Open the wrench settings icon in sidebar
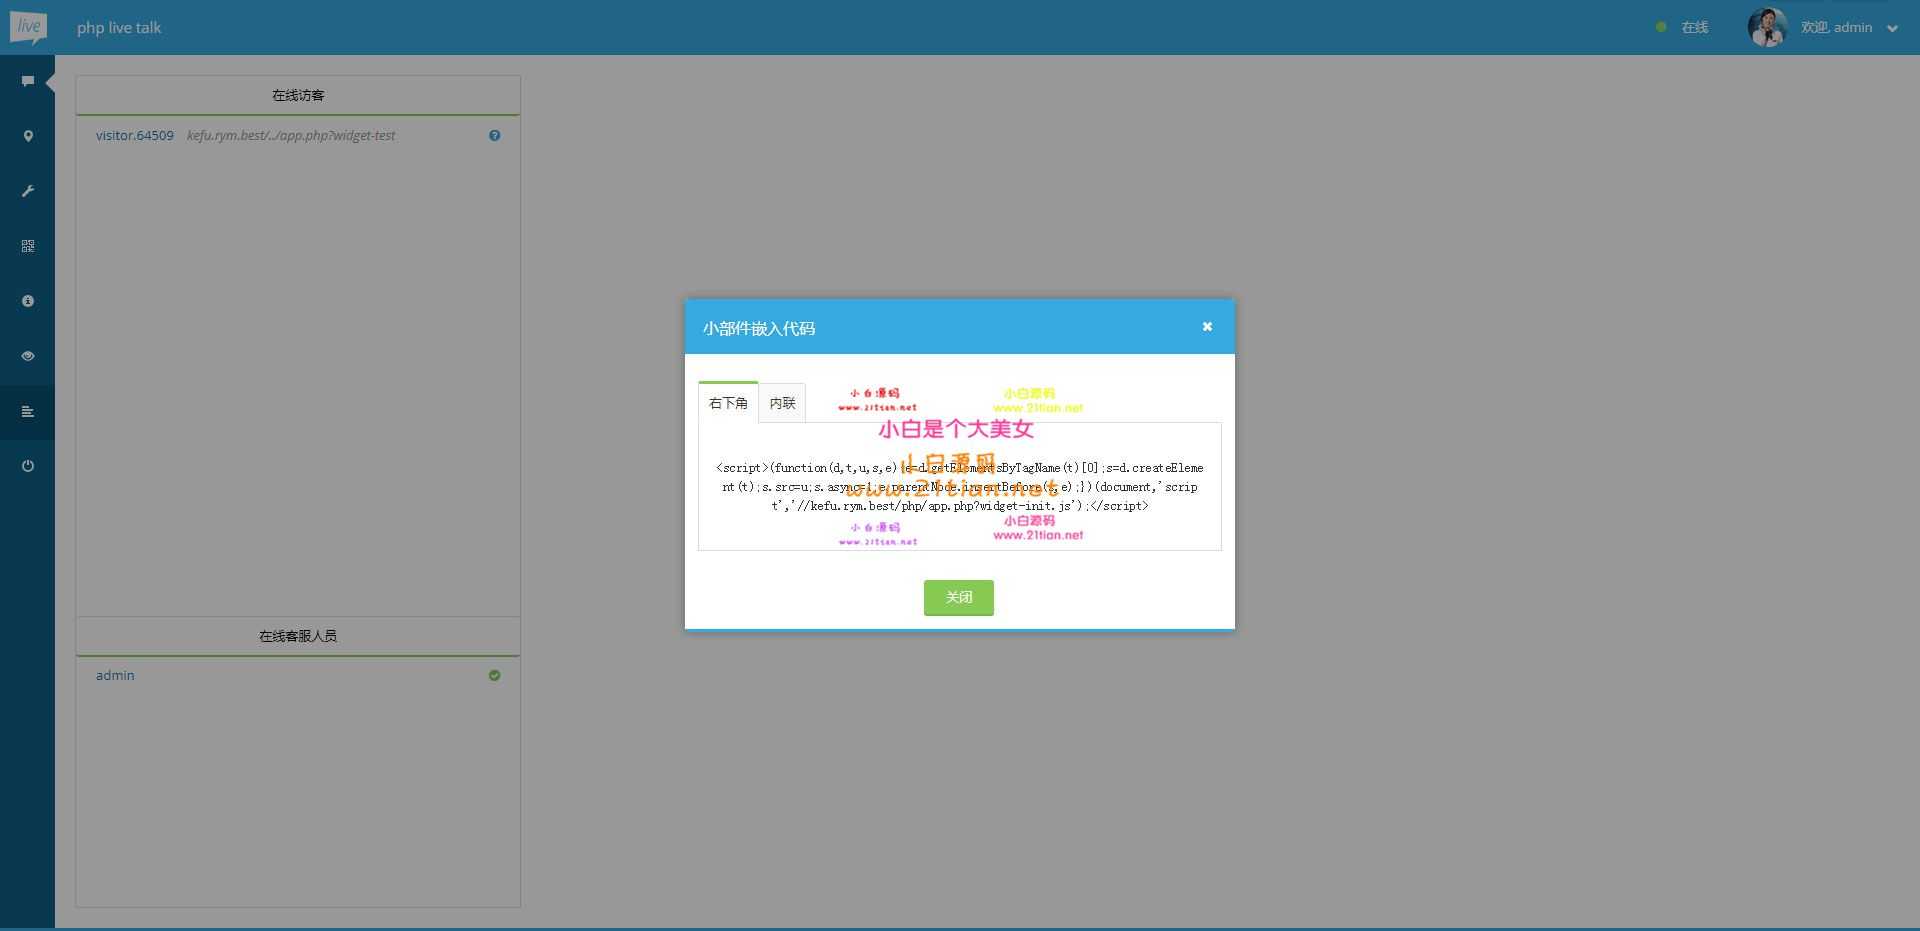Viewport: 1920px width, 931px height. (x=28, y=191)
